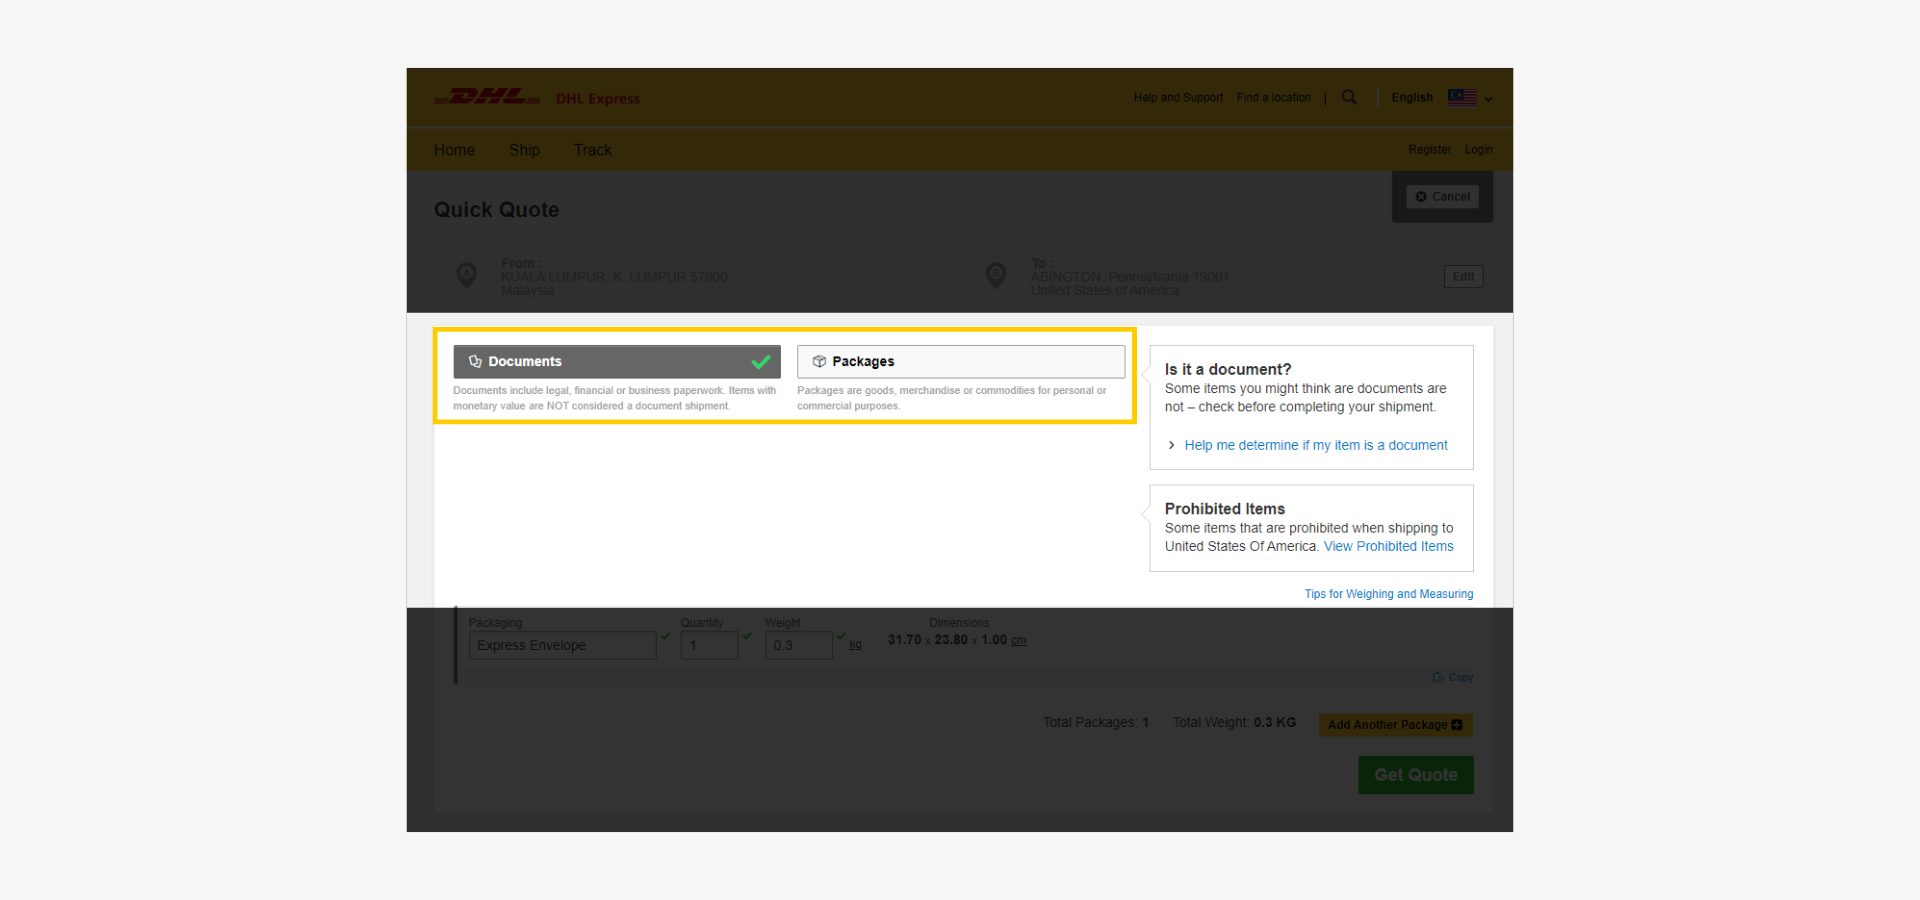Click the Malaysia flag icon in the header
Viewport: 1920px width, 900px height.
1462,97
